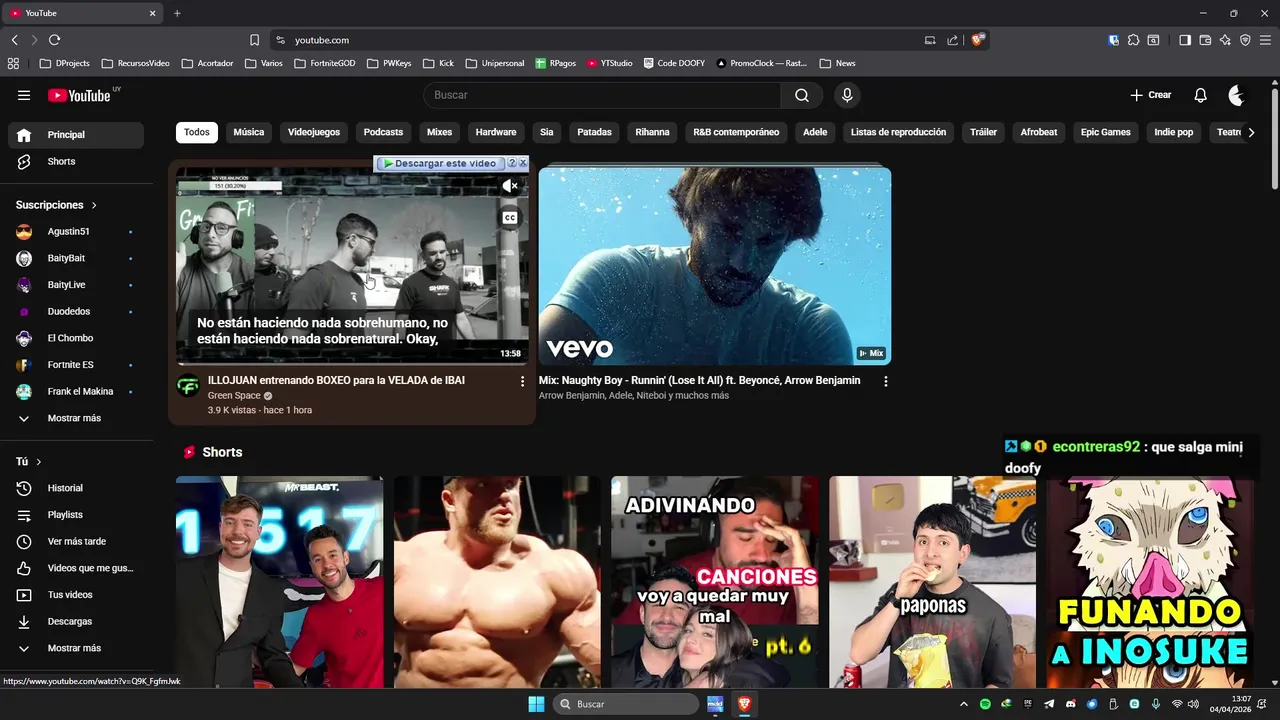Select the Música chip
The height and width of the screenshot is (720, 1280).
pos(249,132)
